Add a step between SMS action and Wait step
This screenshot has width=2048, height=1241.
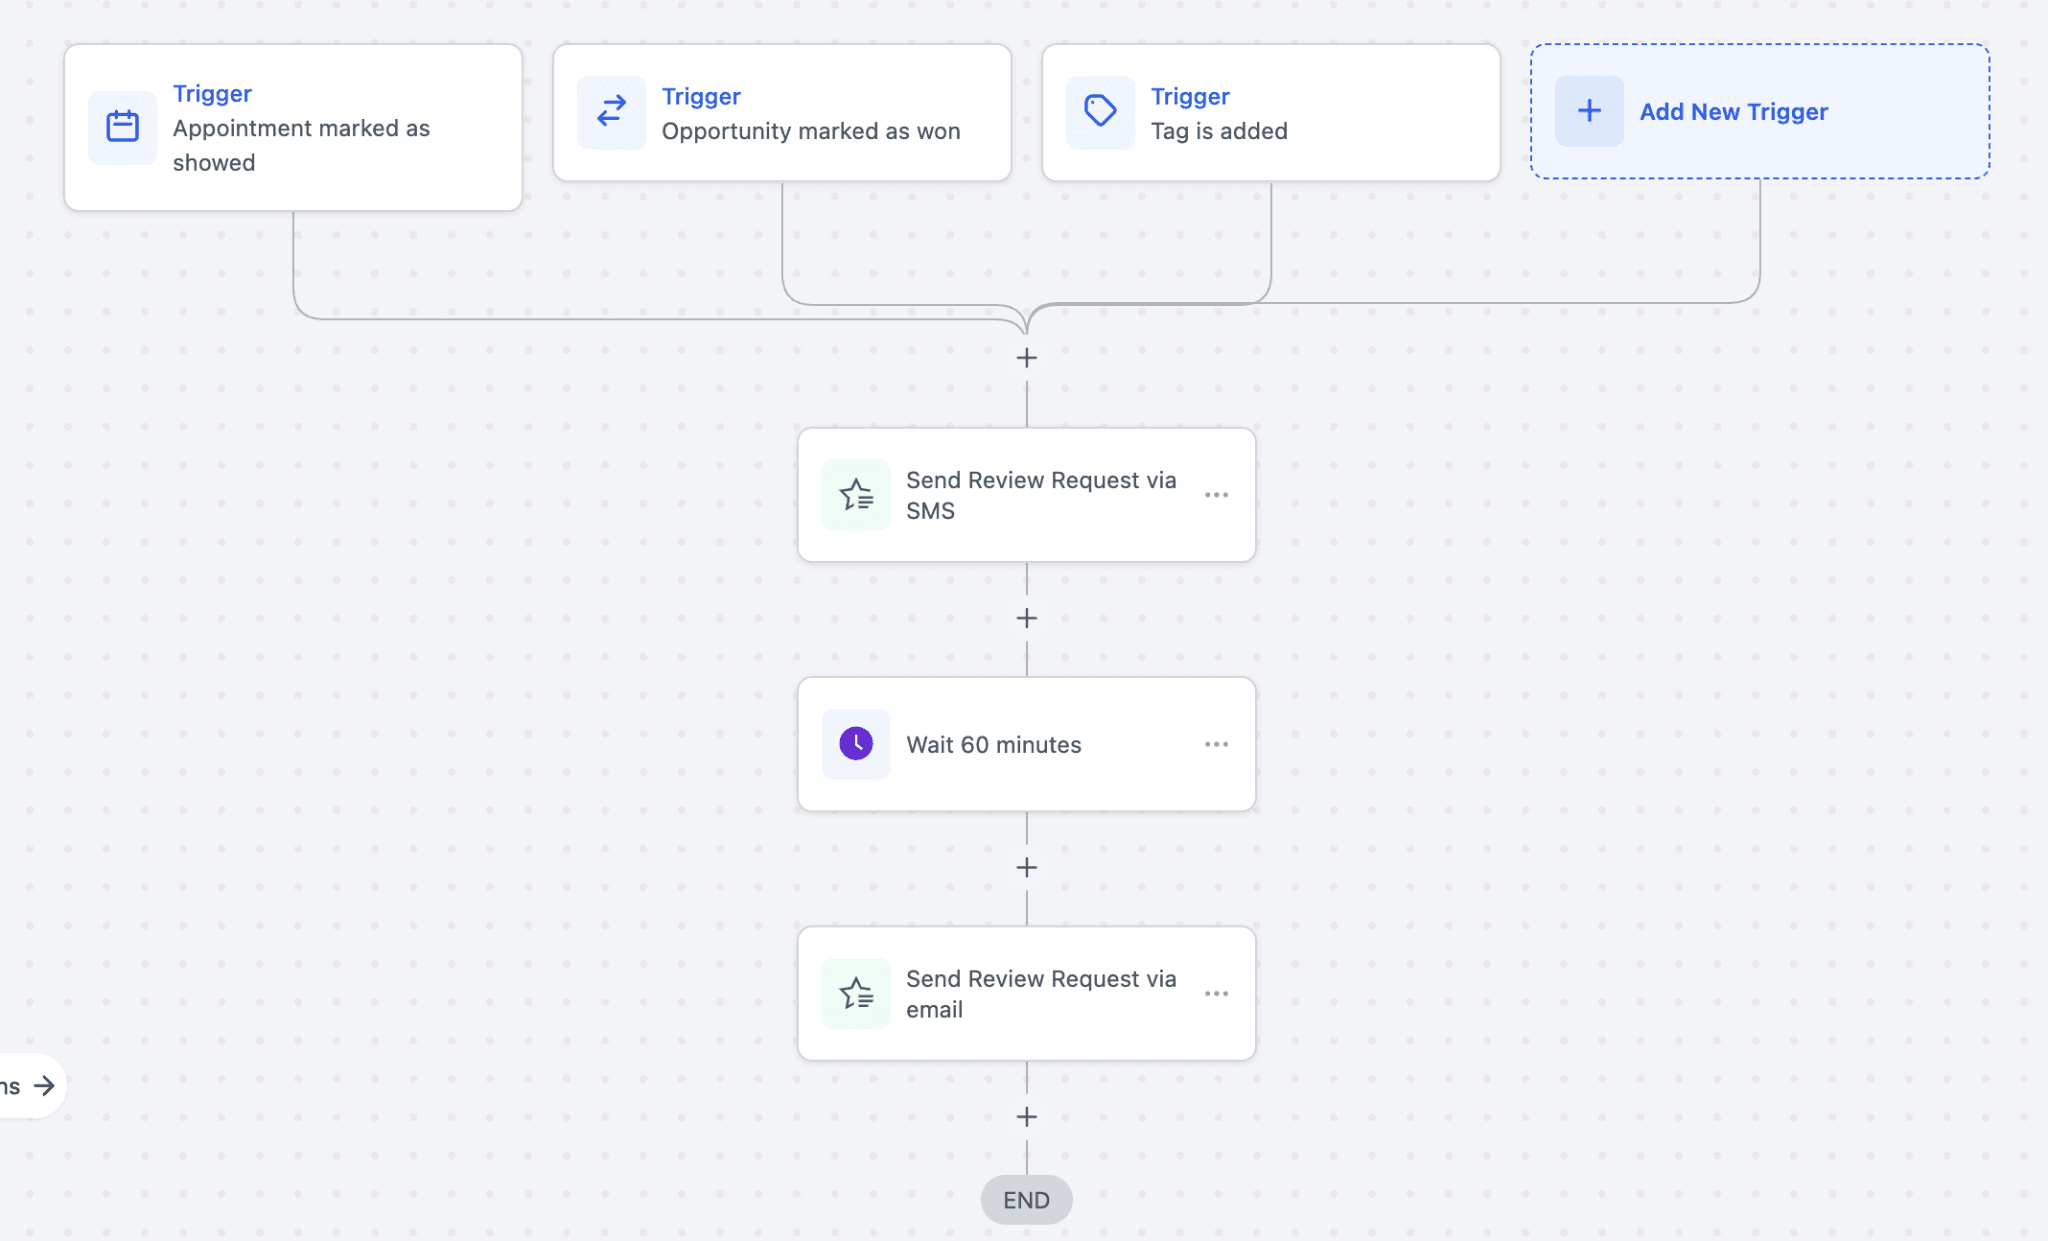(1026, 617)
